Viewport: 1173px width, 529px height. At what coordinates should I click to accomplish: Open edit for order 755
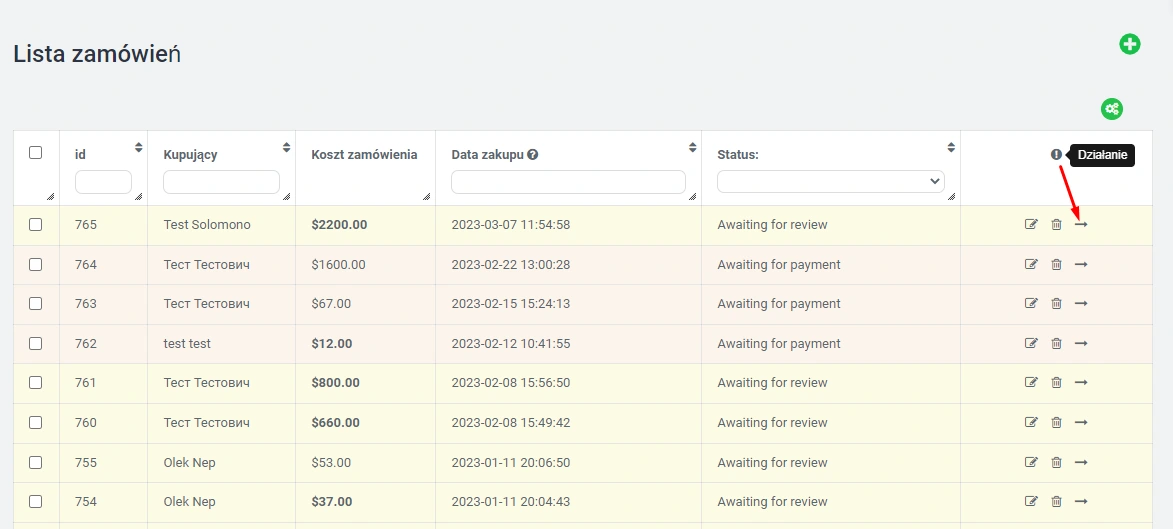(x=1031, y=463)
